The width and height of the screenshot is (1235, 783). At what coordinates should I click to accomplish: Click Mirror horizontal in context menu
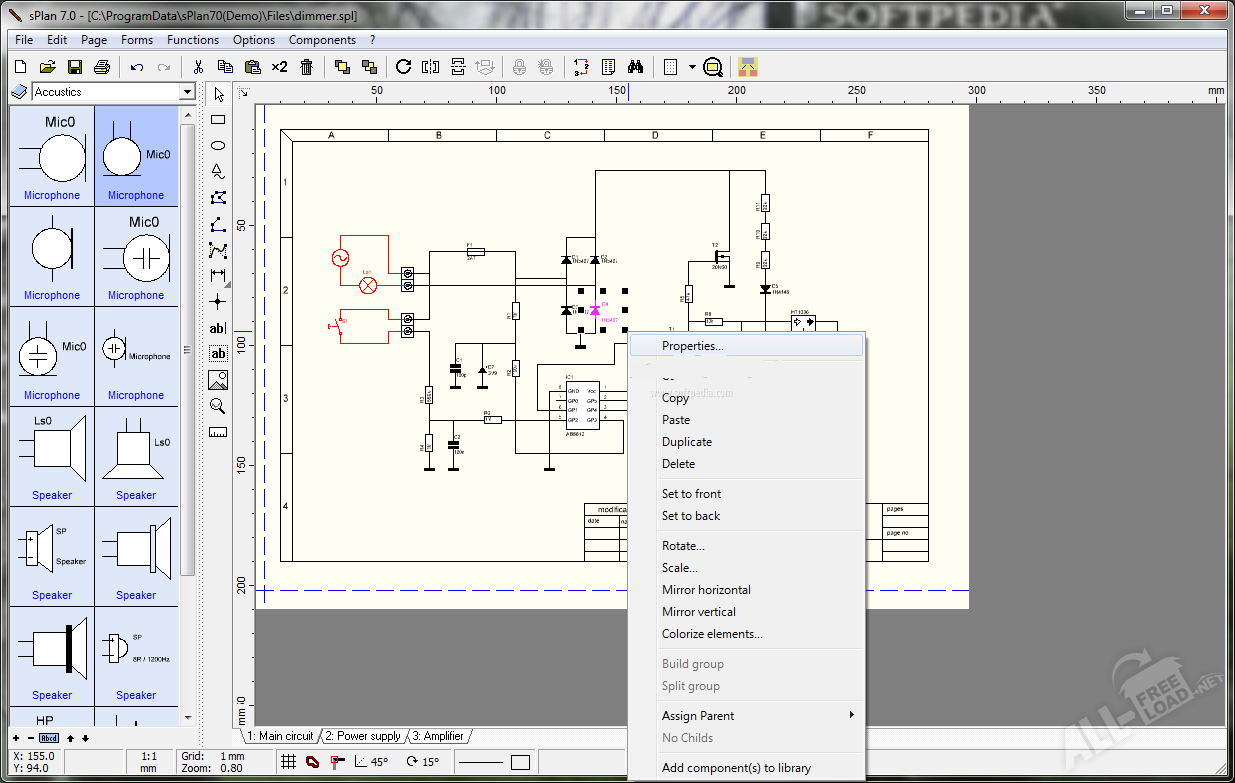point(706,590)
